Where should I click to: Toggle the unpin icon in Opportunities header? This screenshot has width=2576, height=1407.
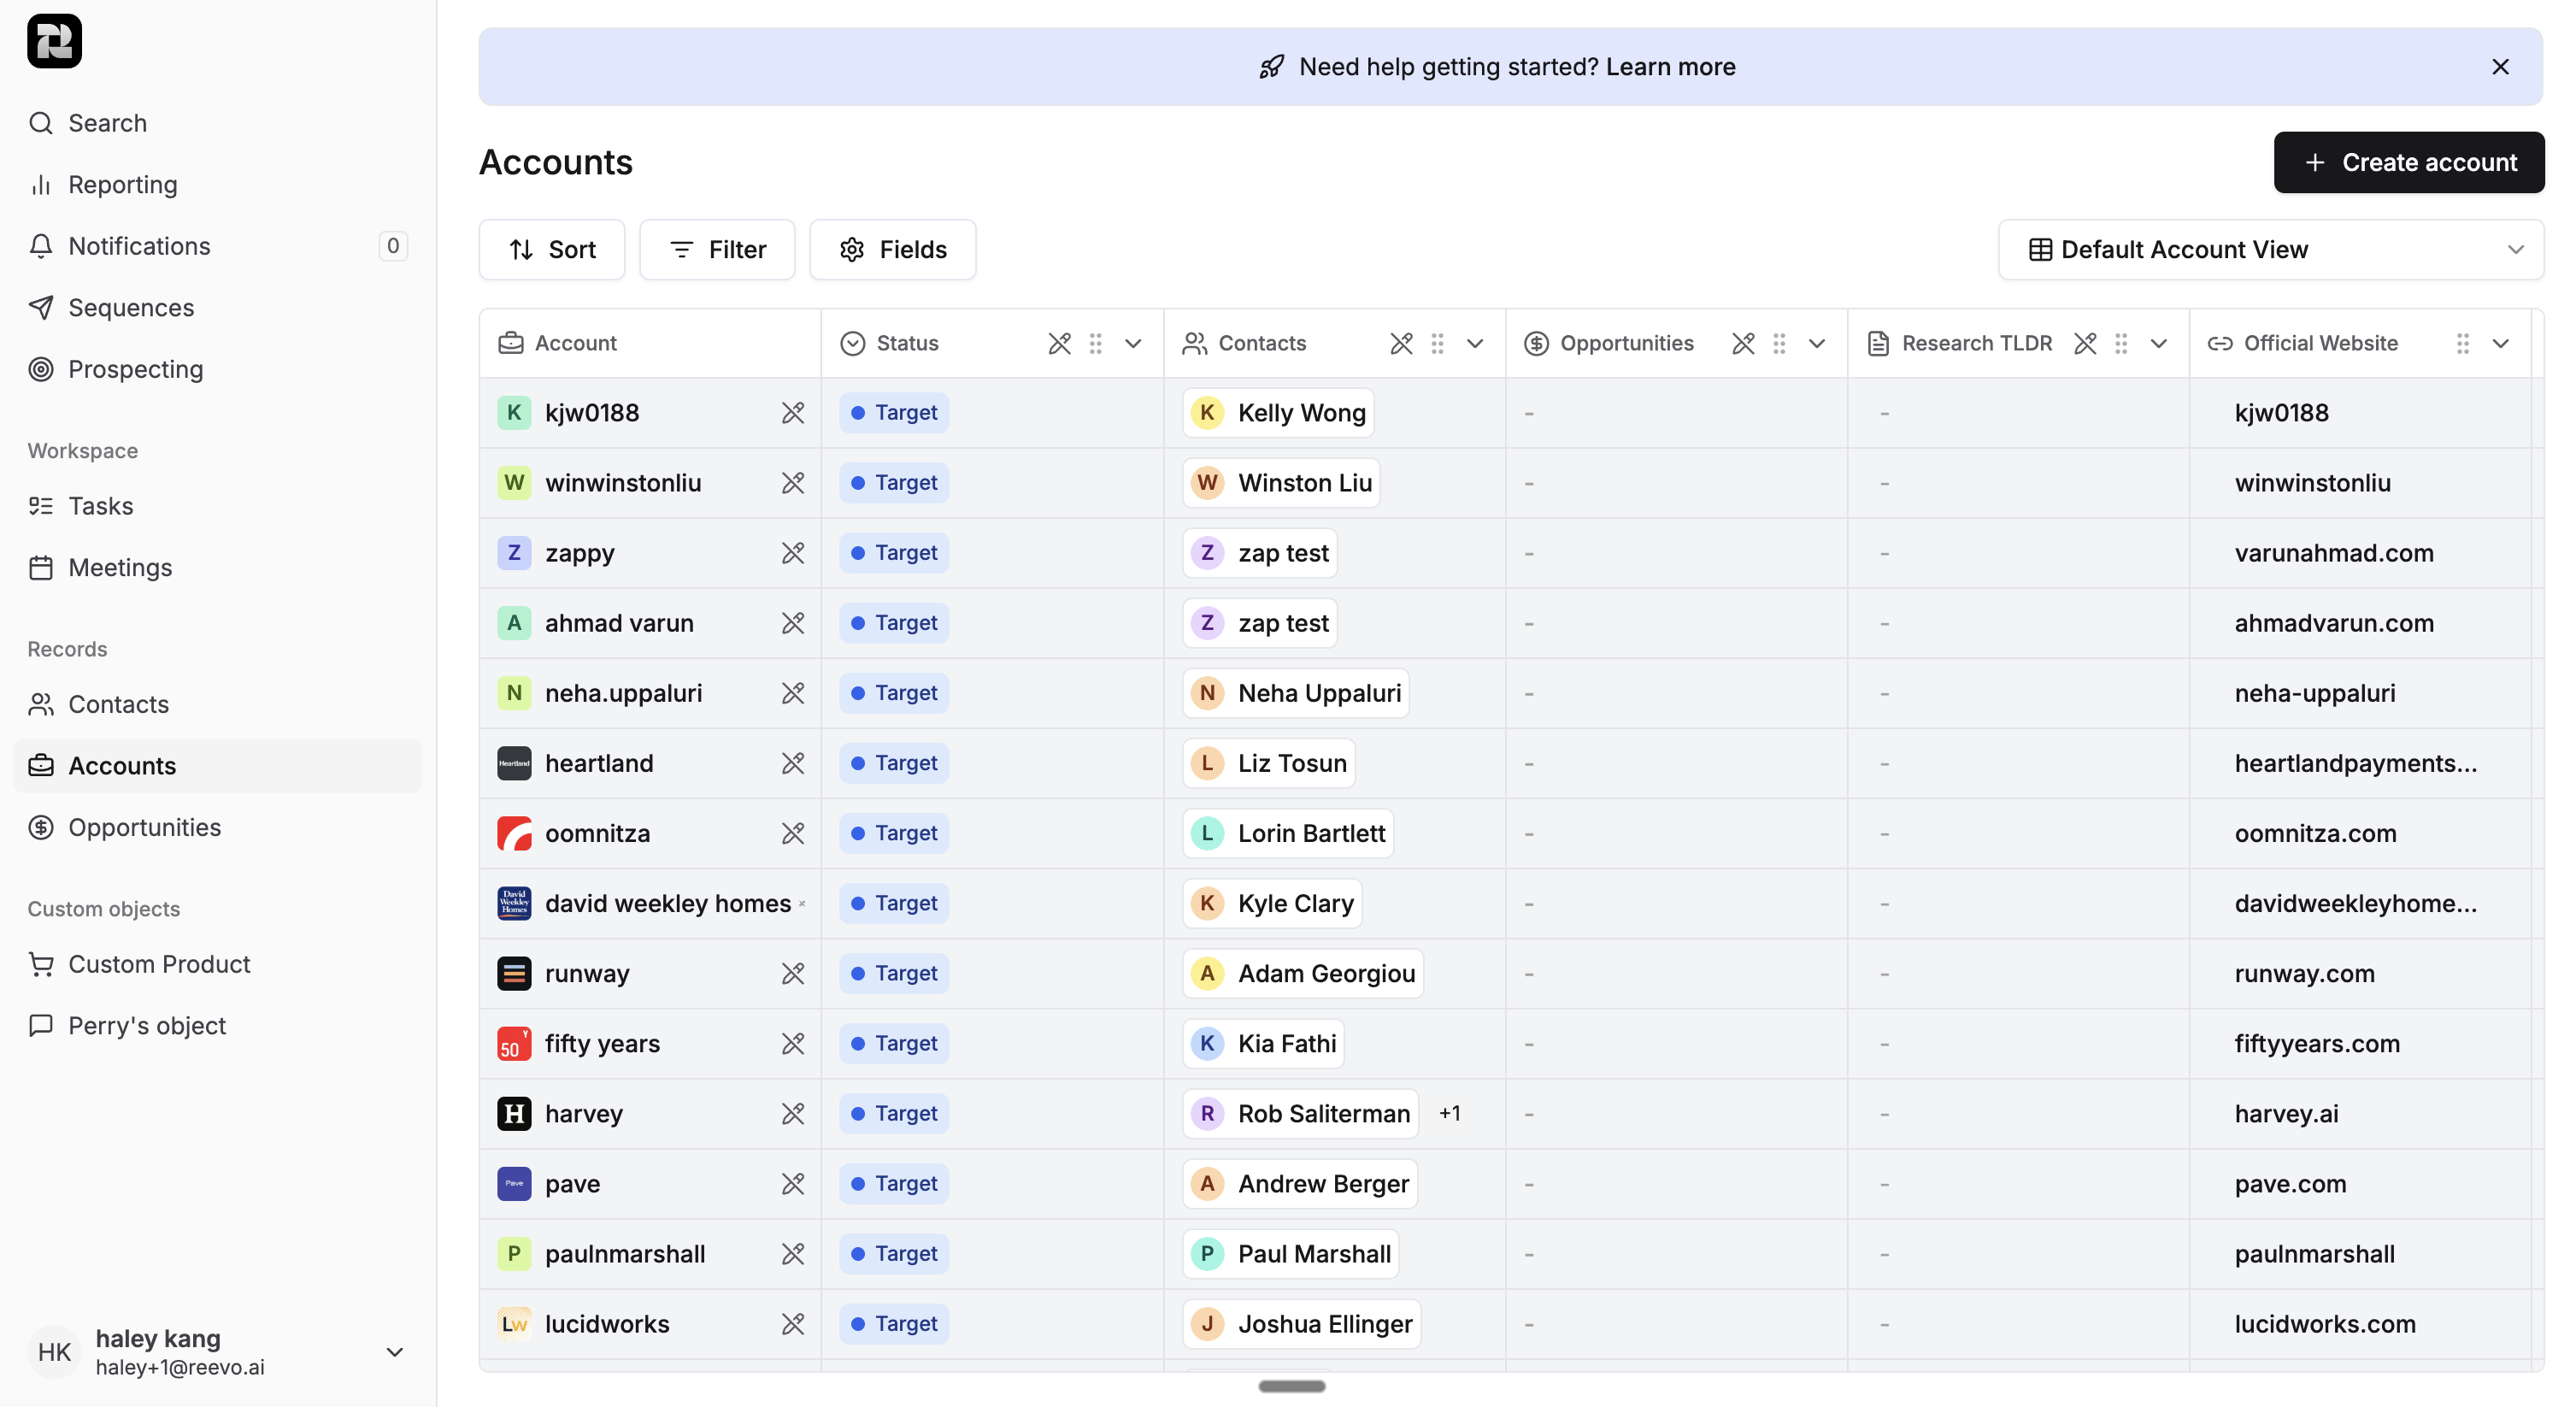pos(1743,343)
